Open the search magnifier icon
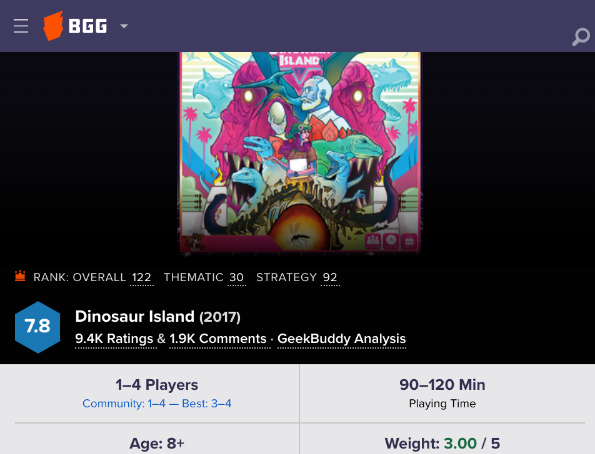 pyautogui.click(x=581, y=37)
